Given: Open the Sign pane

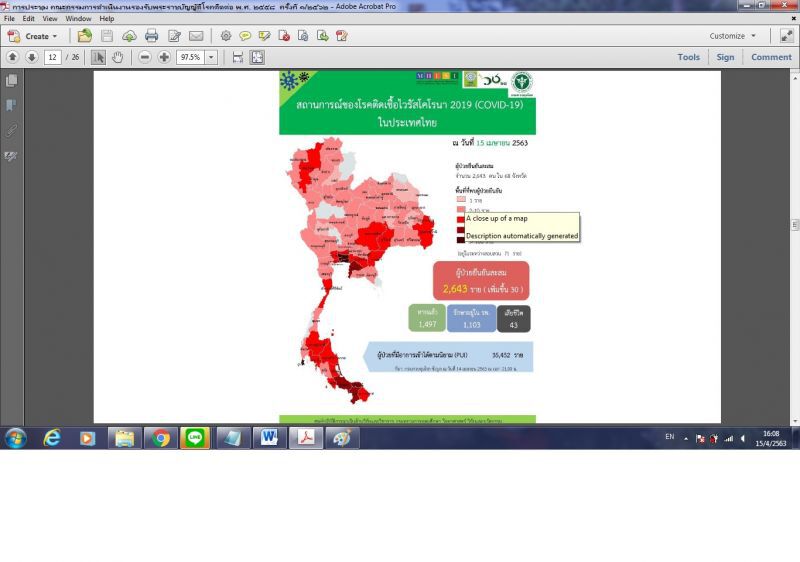Looking at the screenshot, I should (x=725, y=57).
